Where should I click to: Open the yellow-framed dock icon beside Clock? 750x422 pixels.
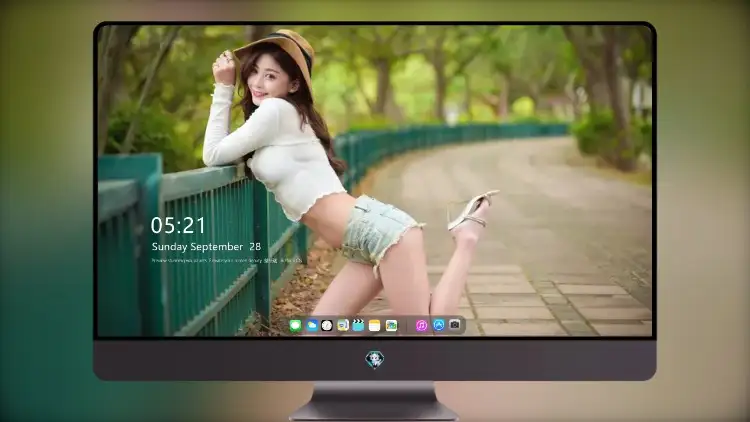[343, 326]
